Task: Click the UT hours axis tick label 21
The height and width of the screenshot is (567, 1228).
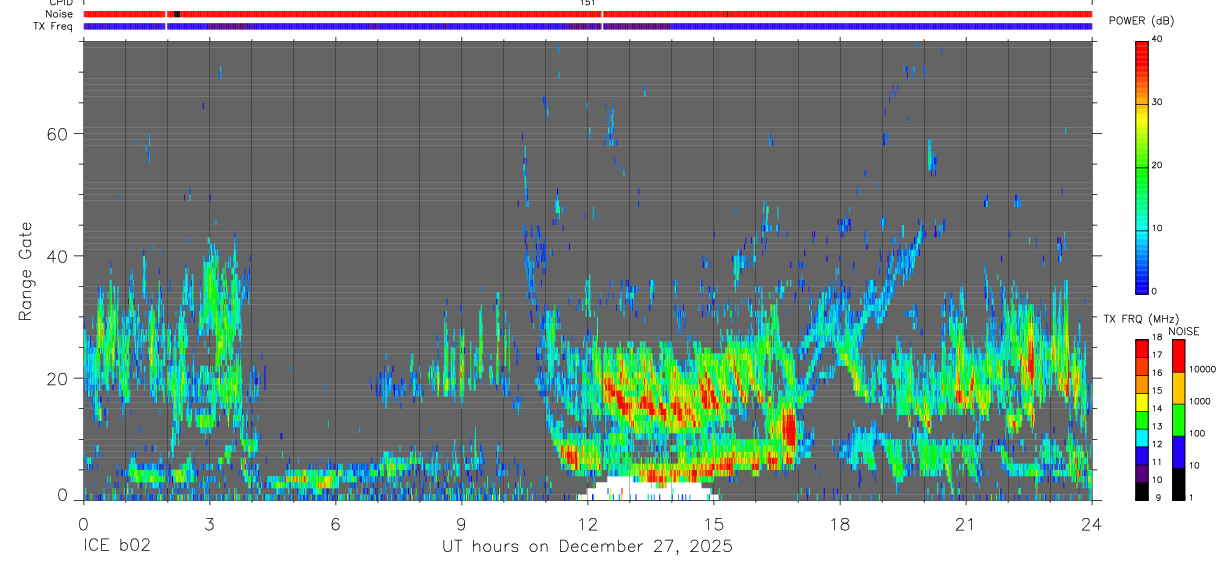Action: (966, 523)
